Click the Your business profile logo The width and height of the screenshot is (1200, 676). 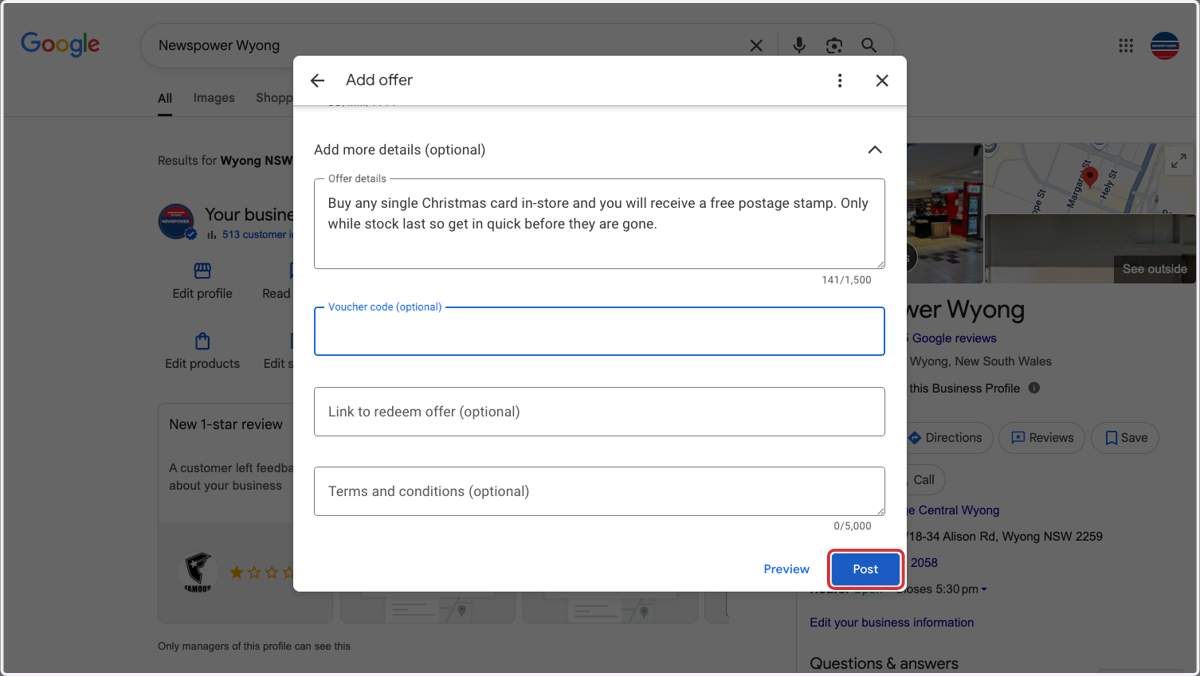coord(177,222)
